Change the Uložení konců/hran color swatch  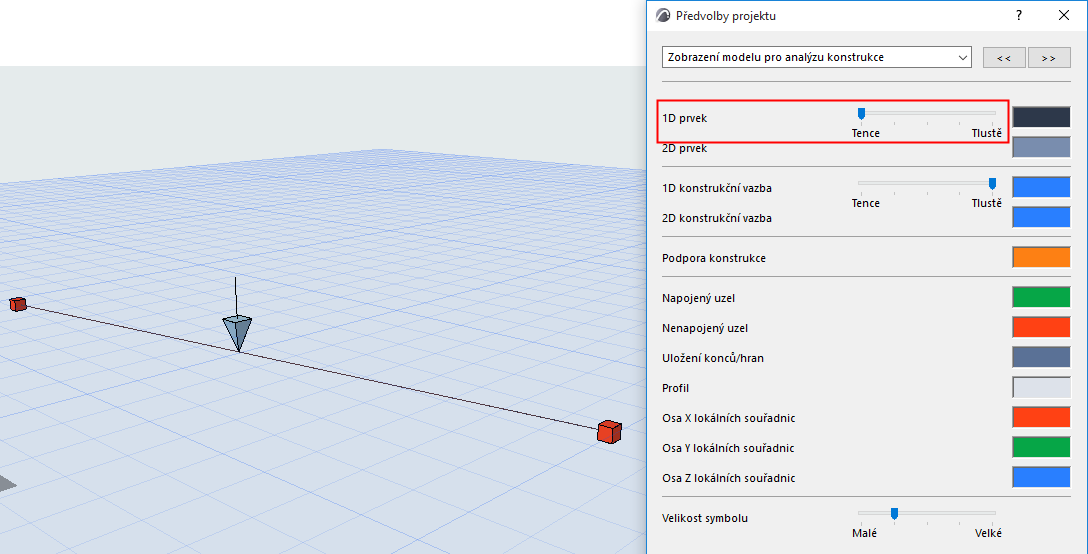tap(1041, 358)
